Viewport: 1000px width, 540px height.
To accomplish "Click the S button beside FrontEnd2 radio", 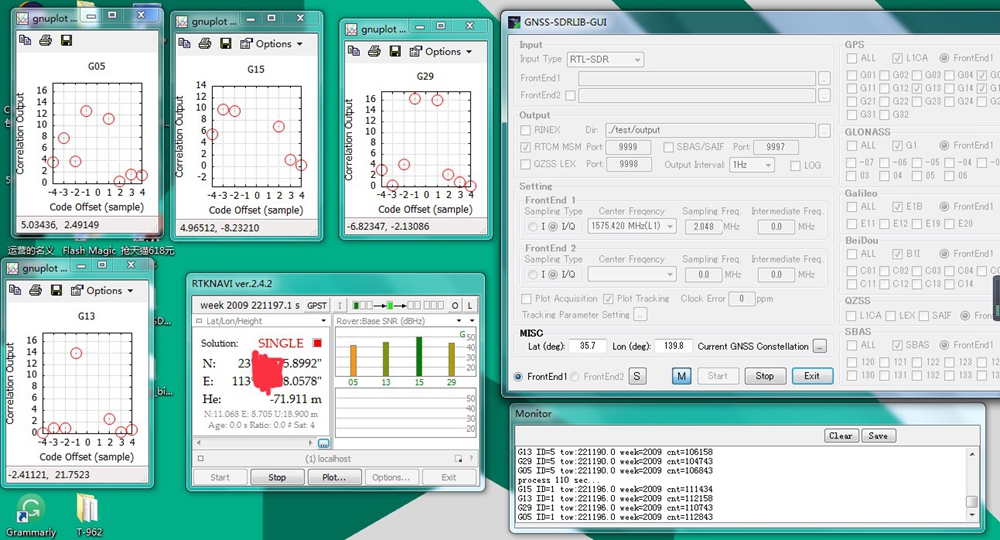I will (x=636, y=376).
